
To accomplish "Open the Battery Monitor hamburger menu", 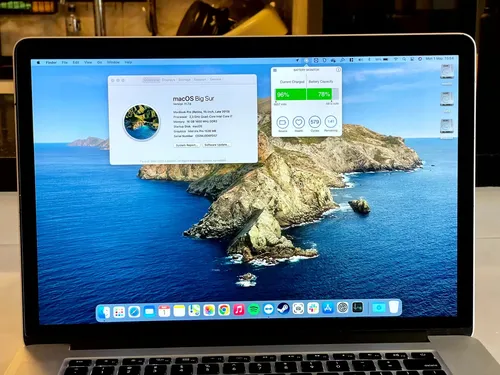I will 275,70.
